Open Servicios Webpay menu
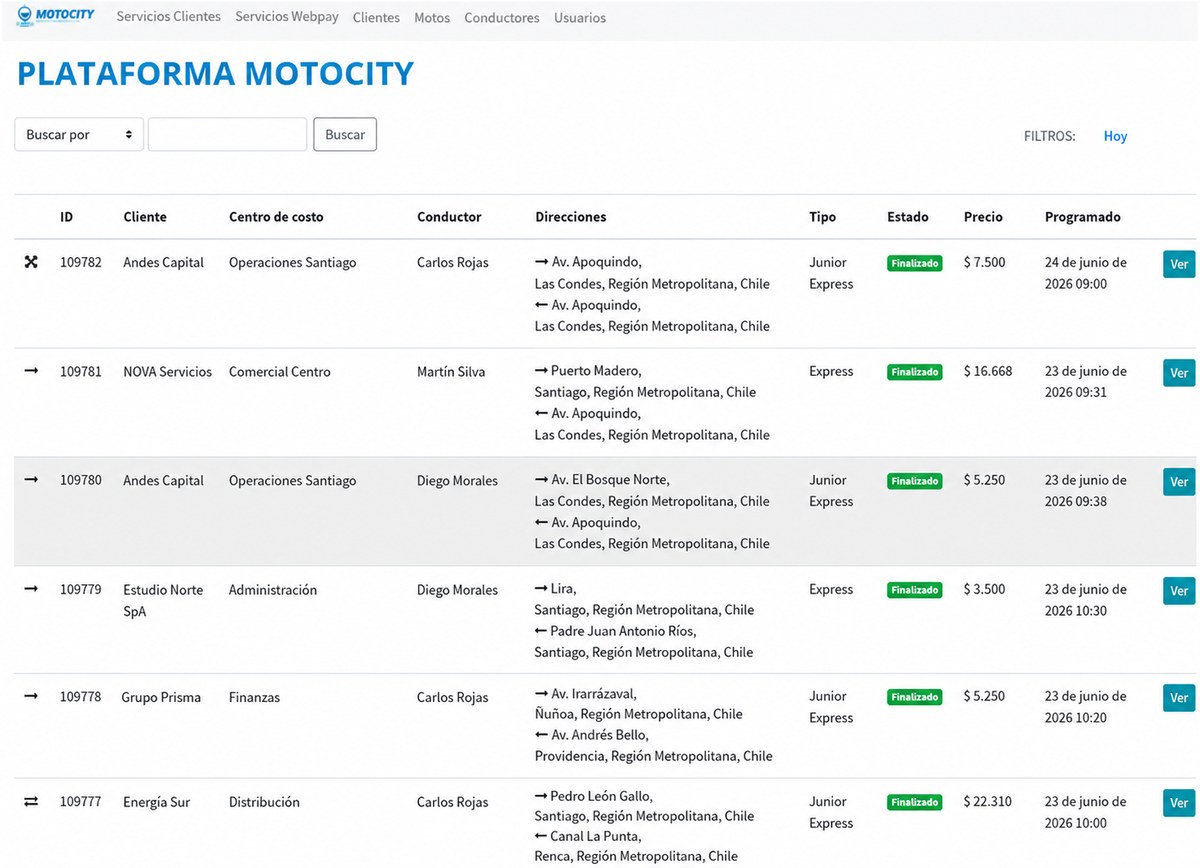This screenshot has width=1200, height=868. click(287, 17)
